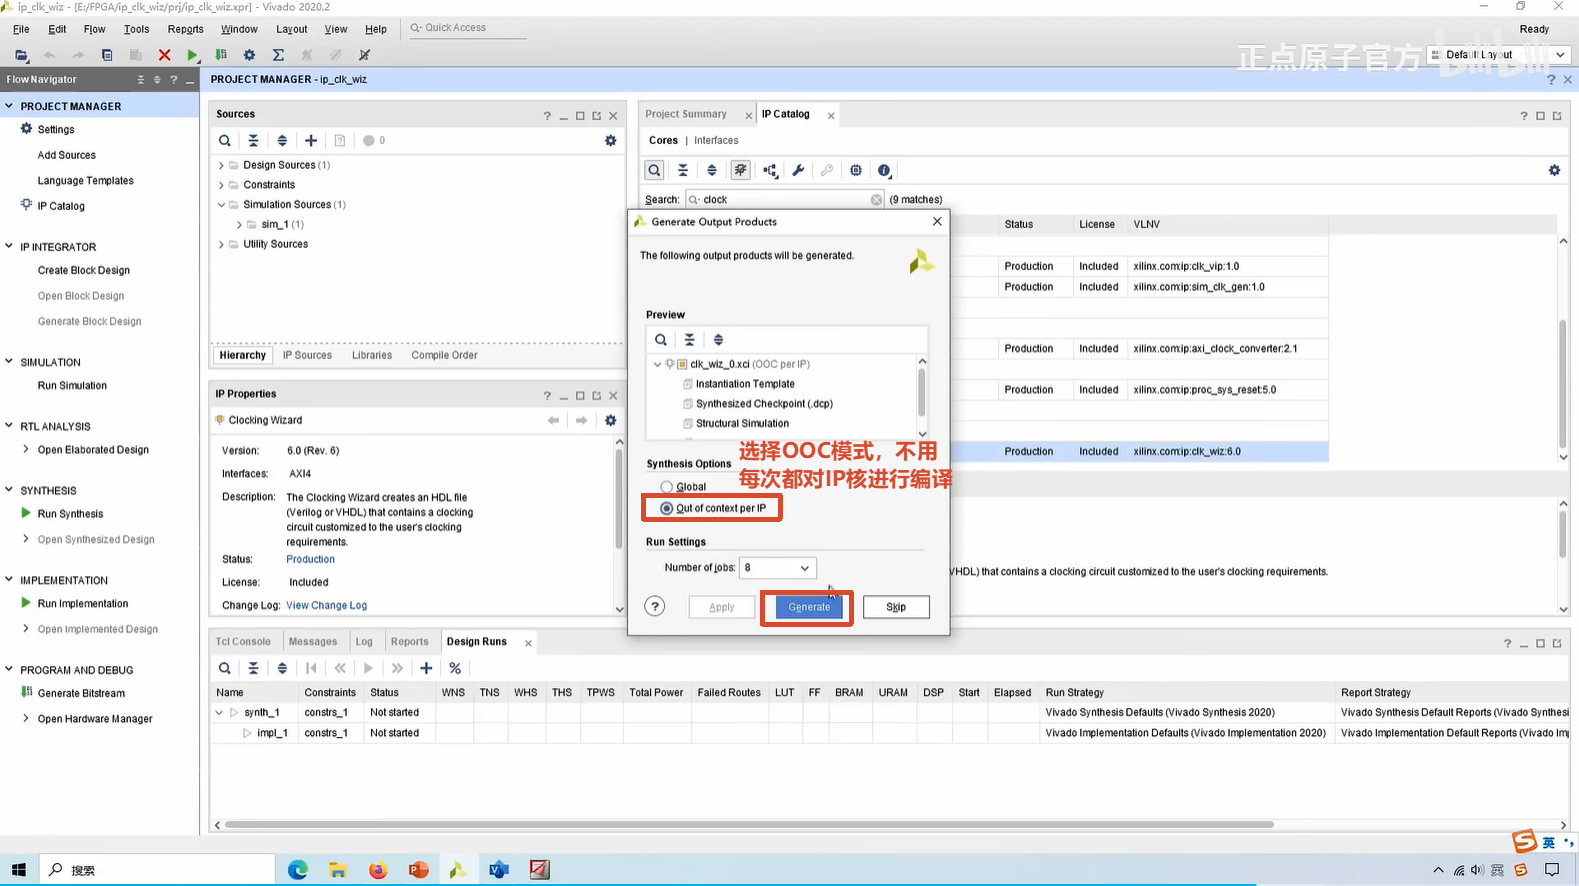Click the Program Device toolbar icon

pyautogui.click(x=221, y=55)
